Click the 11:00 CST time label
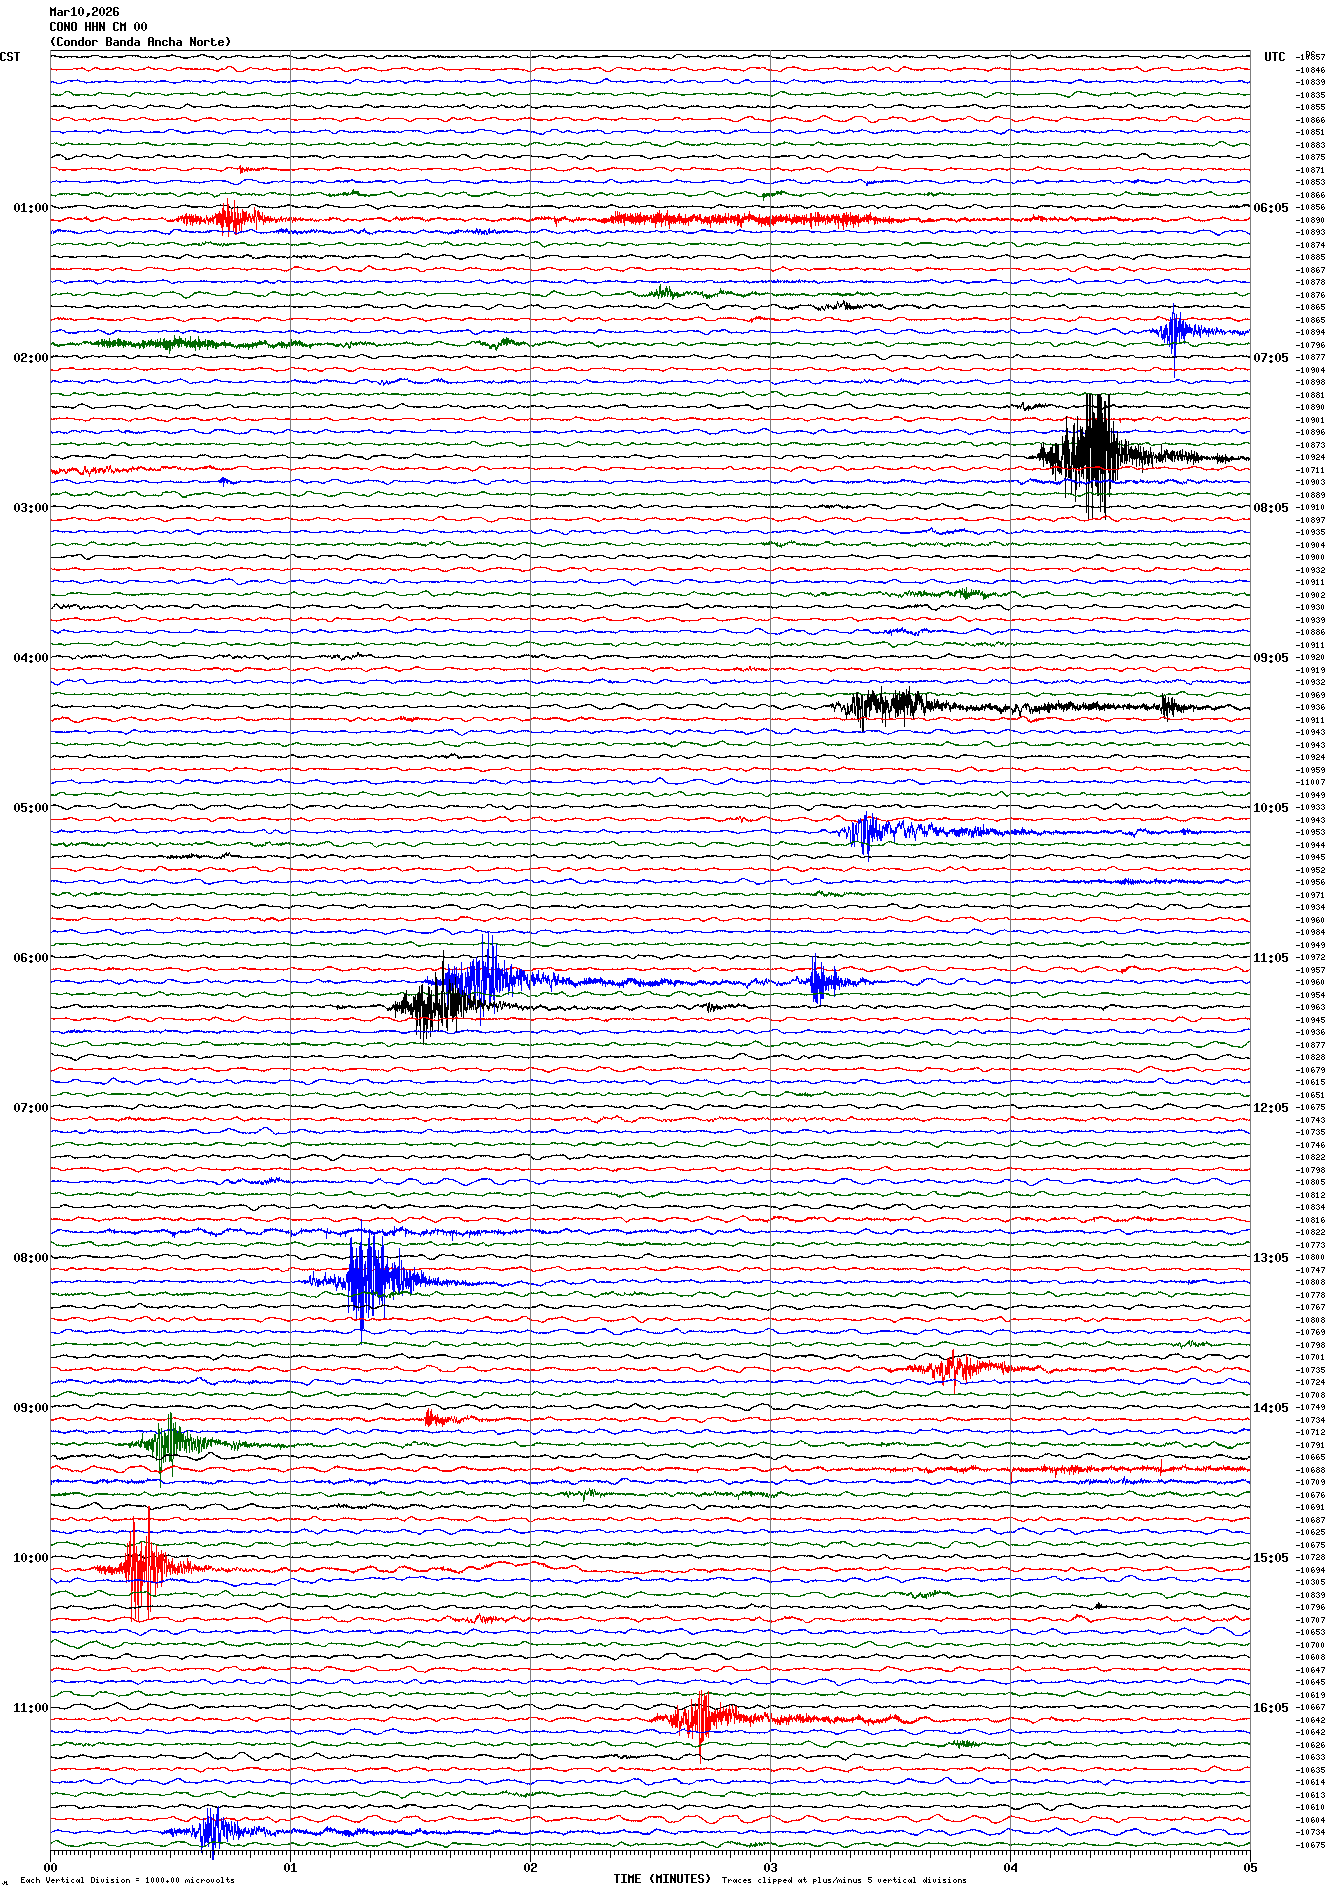Screen dimensions: 1330x1894 click(30, 1708)
